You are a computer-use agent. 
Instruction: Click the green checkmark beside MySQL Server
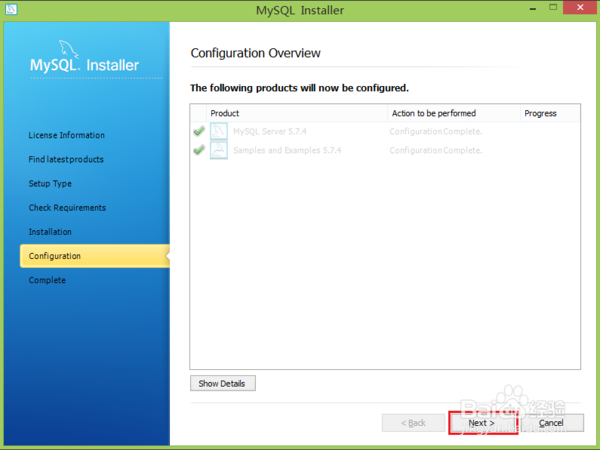pyautogui.click(x=199, y=131)
